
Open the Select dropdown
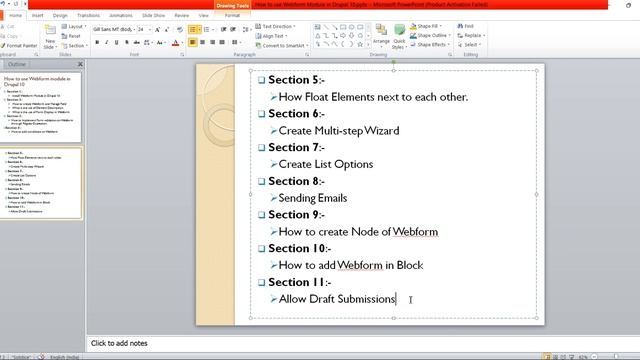coord(469,44)
